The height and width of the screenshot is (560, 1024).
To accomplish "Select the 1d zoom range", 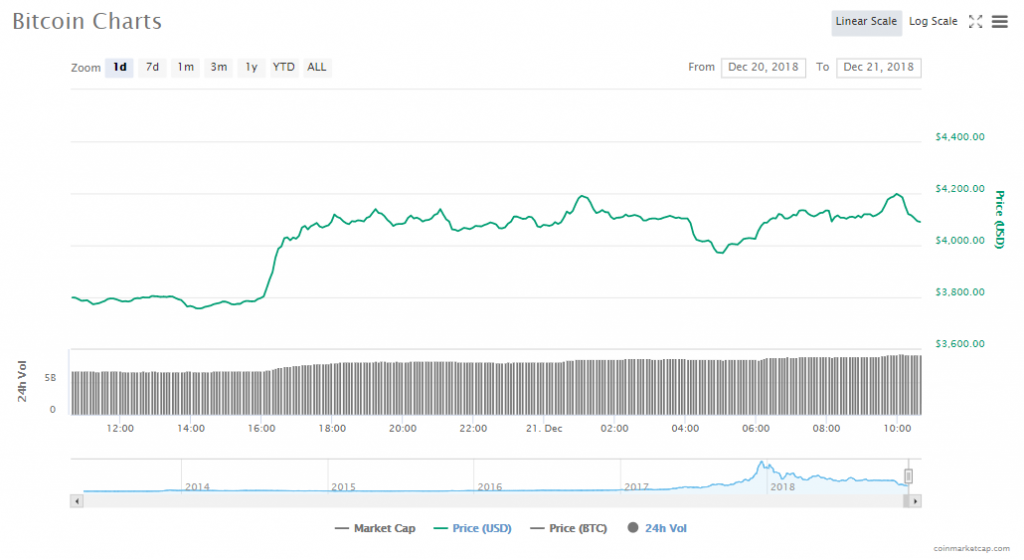I will (119, 67).
